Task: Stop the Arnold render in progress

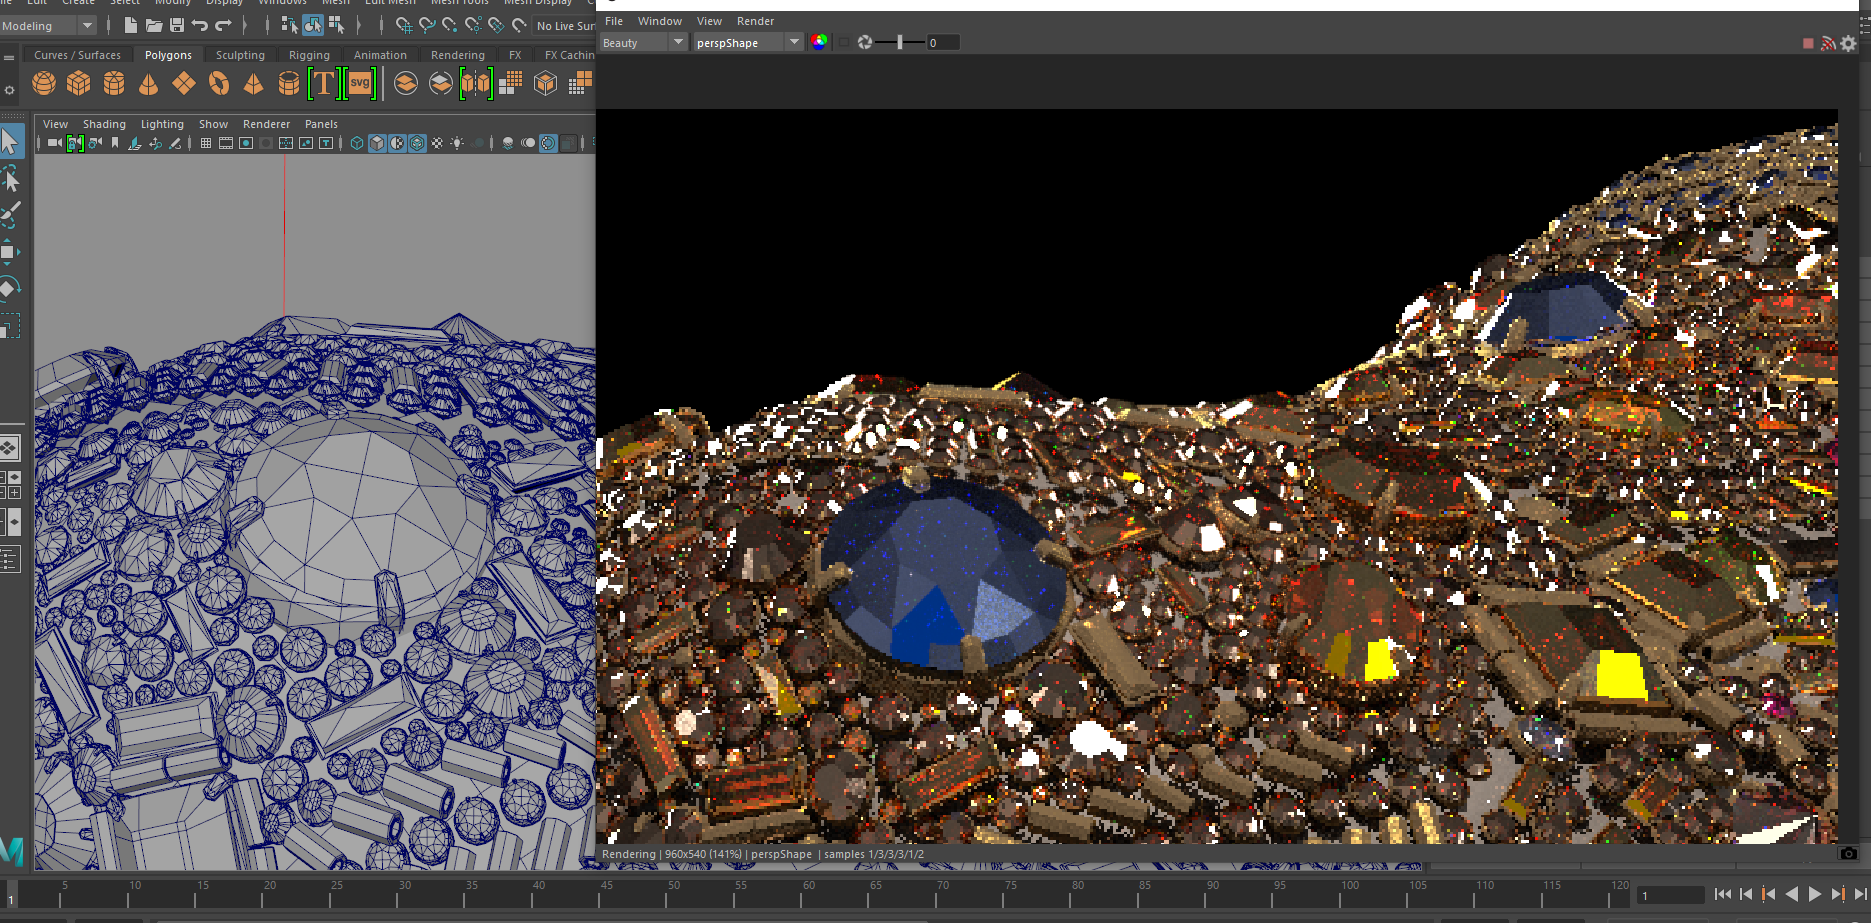Action: (1808, 43)
